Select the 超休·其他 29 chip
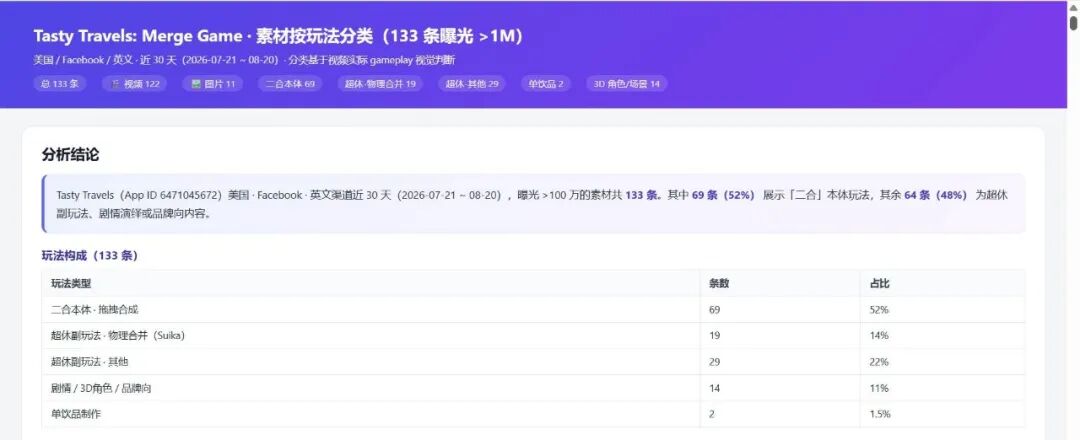Viewport: 1080px width, 440px height. tap(472, 84)
